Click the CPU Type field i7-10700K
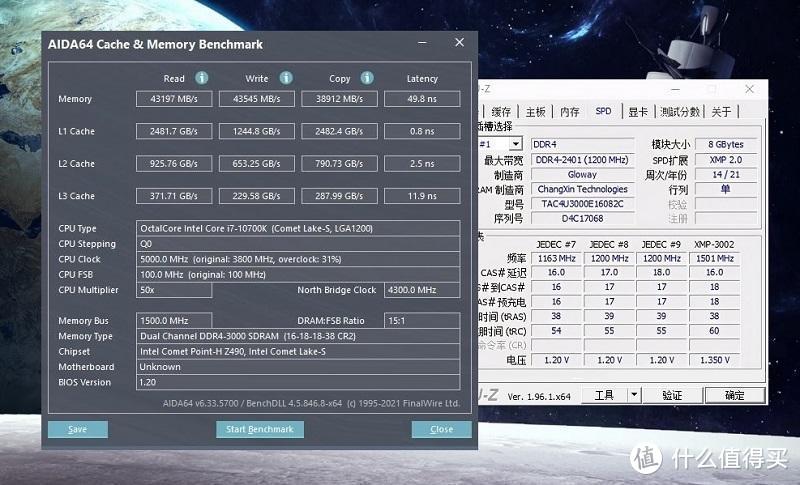Screen dimensions: 800x485 pyautogui.click(x=298, y=228)
